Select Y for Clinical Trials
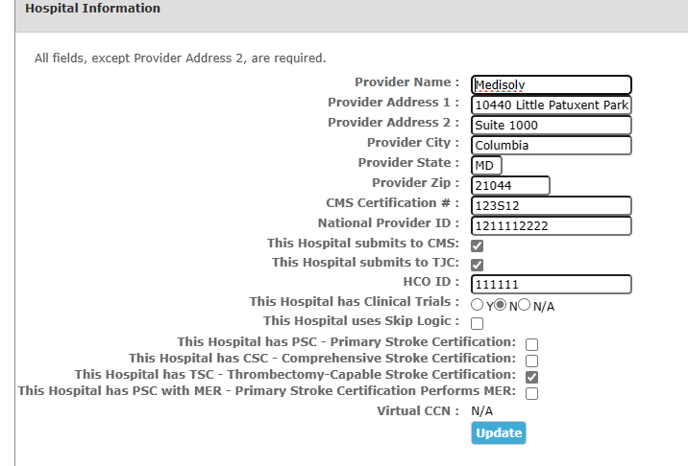688x466 pixels. [477, 305]
